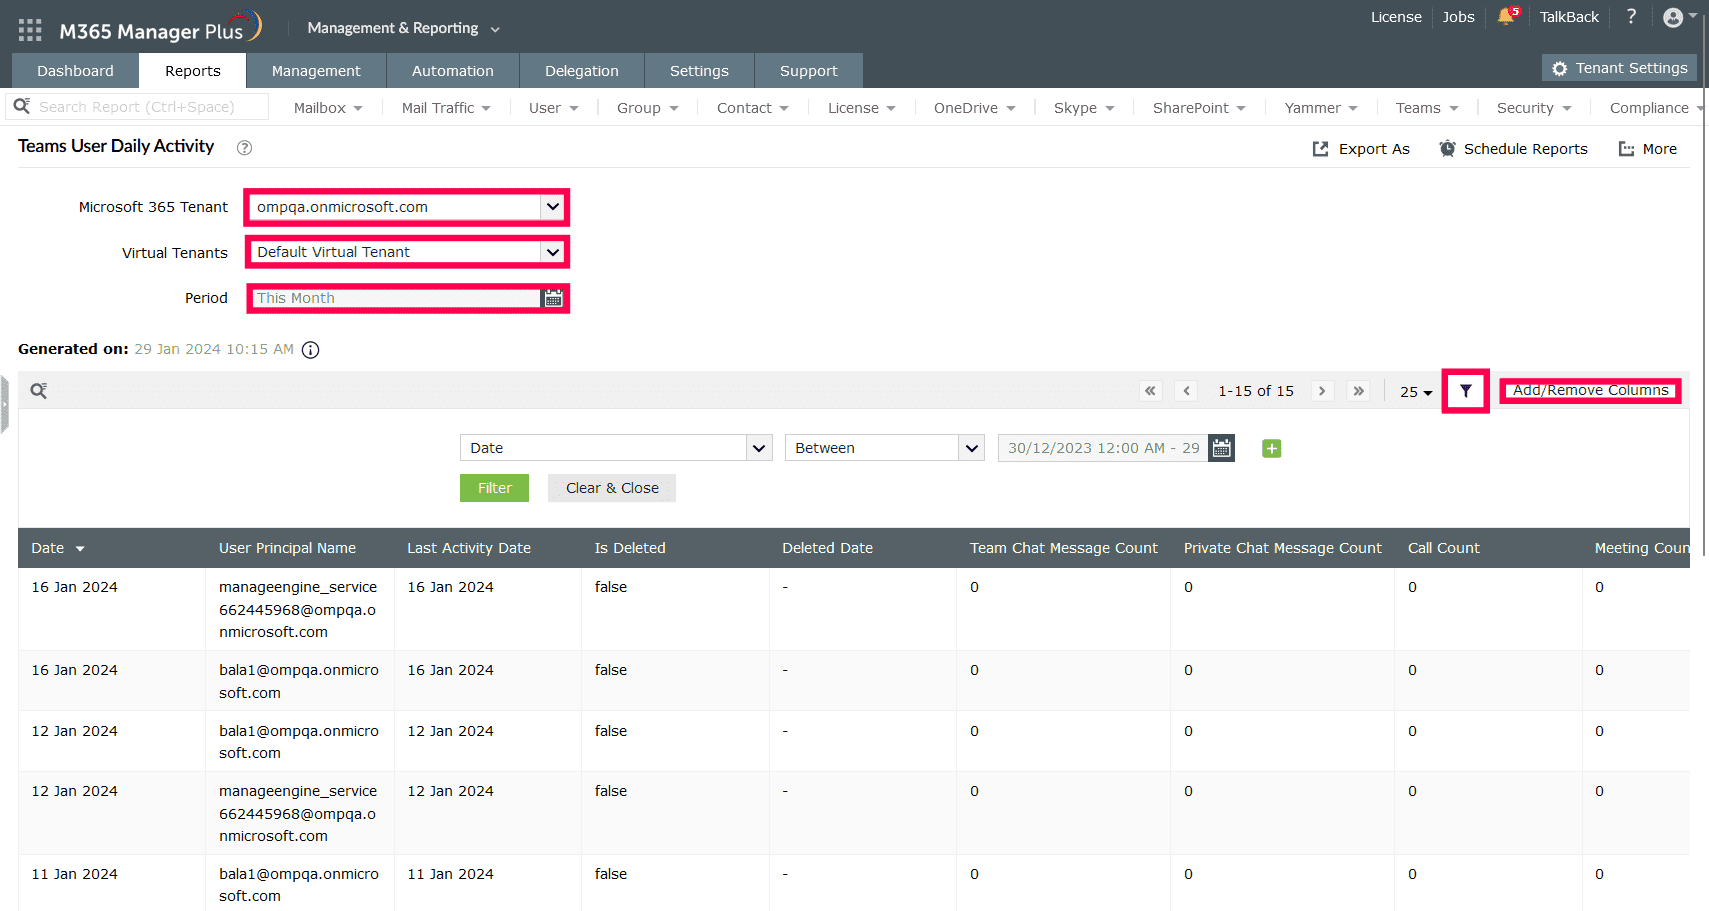The width and height of the screenshot is (1709, 911).
Task: Go to the next page of results
Action: tap(1322, 391)
